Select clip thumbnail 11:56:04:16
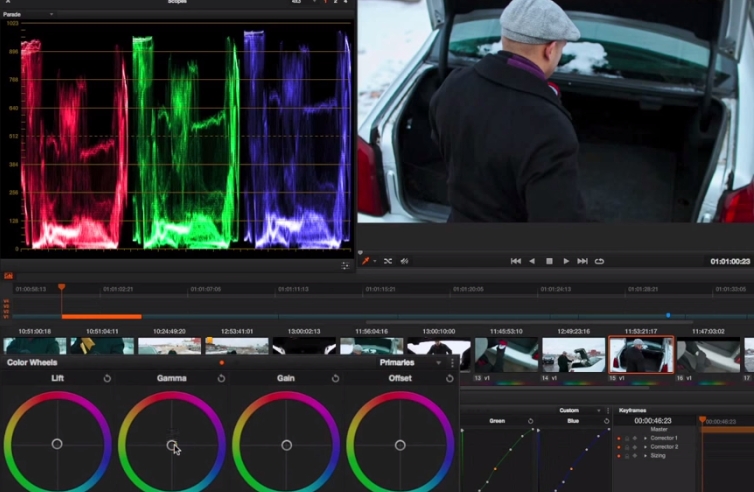 click(x=371, y=346)
